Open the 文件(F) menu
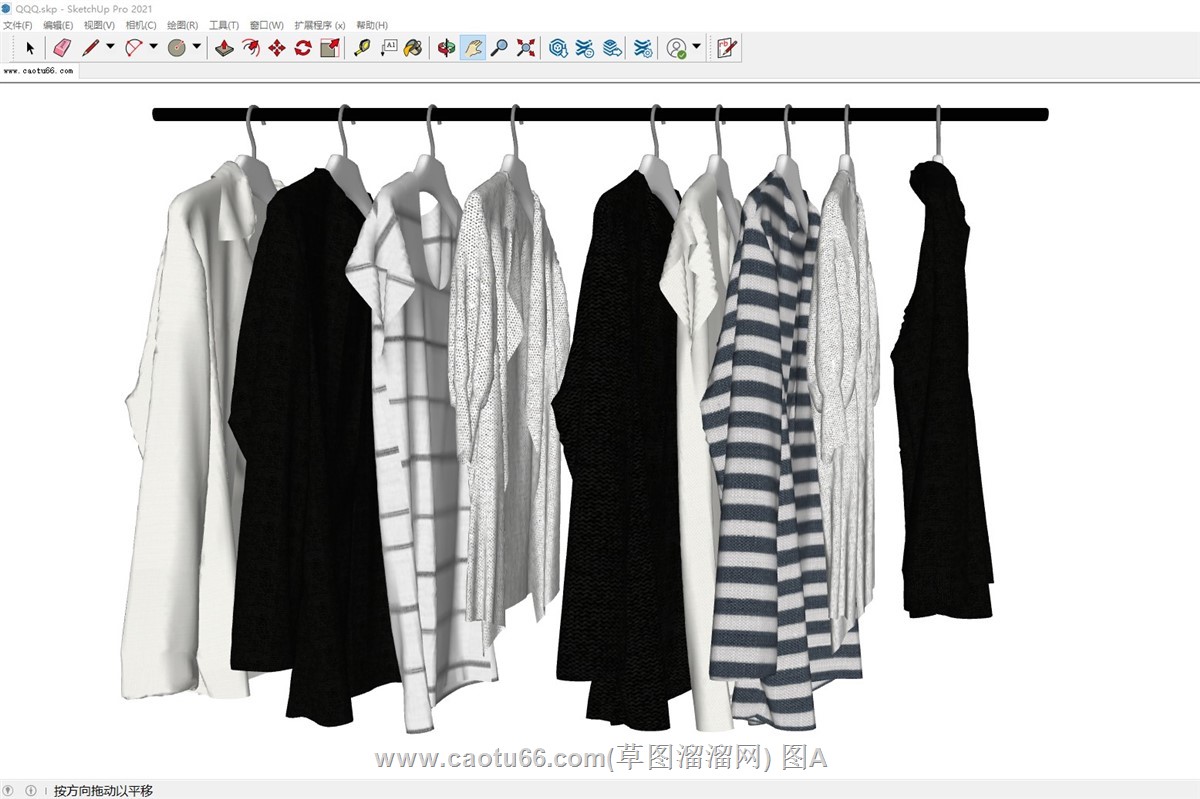1200x799 pixels. 18,25
